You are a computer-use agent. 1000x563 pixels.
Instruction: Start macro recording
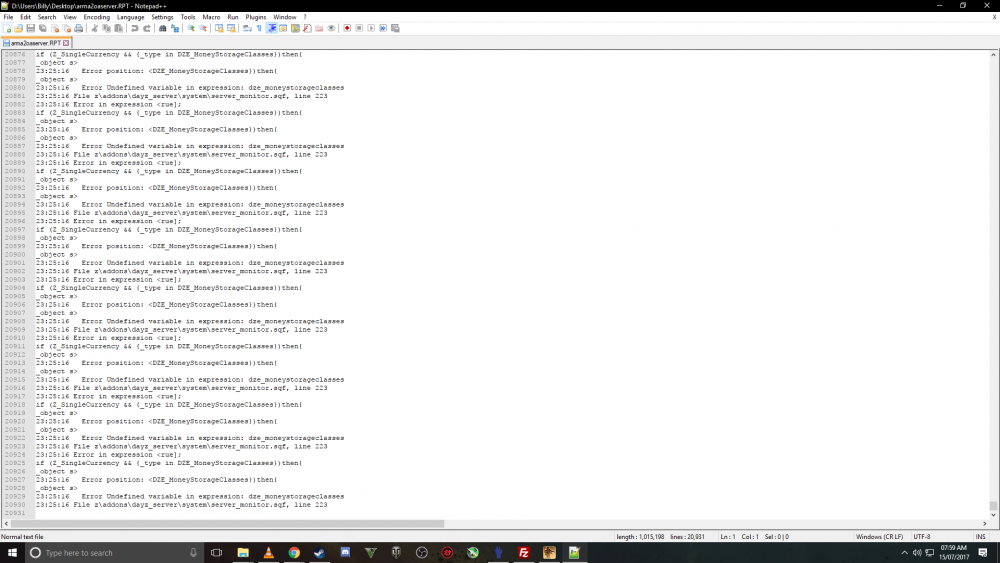[x=347, y=28]
